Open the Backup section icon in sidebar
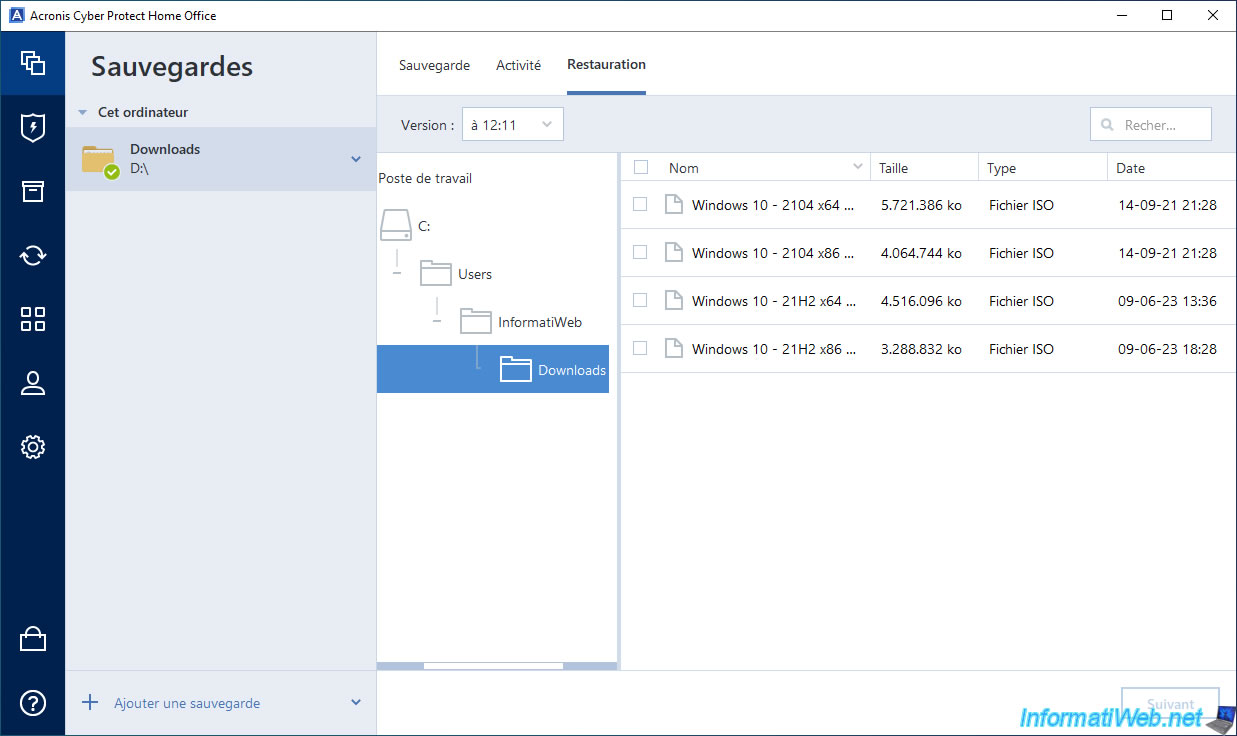Viewport: 1237px width, 736px height. pos(33,63)
